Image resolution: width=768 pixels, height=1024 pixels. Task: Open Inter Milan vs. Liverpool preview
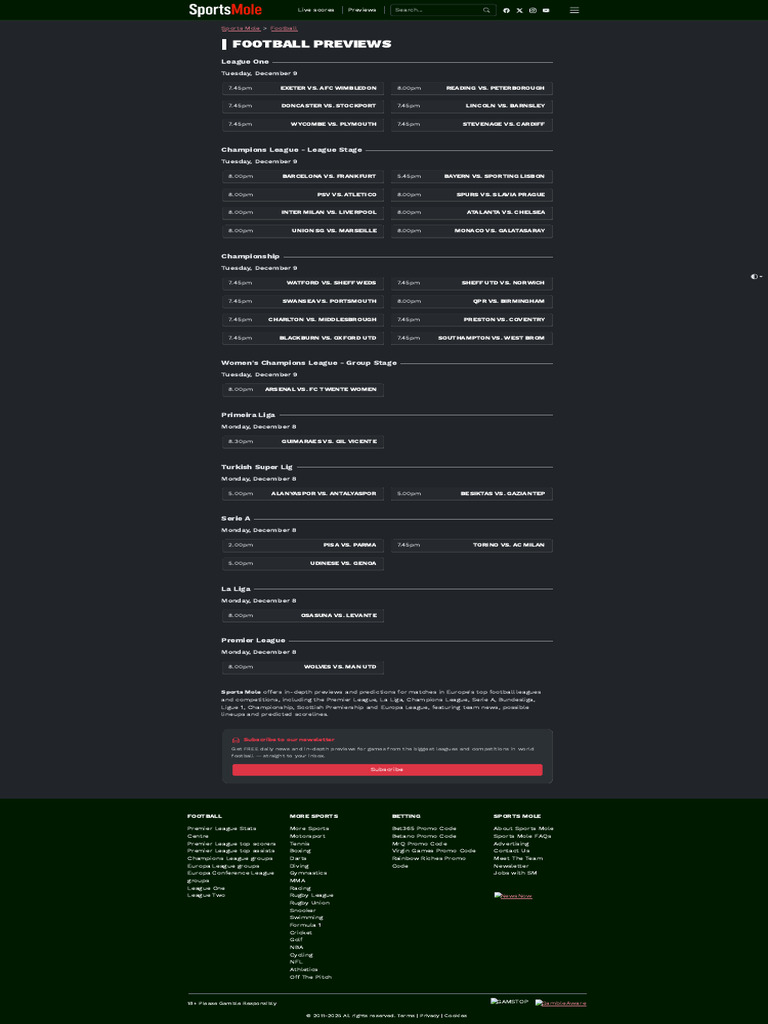[x=303, y=213]
